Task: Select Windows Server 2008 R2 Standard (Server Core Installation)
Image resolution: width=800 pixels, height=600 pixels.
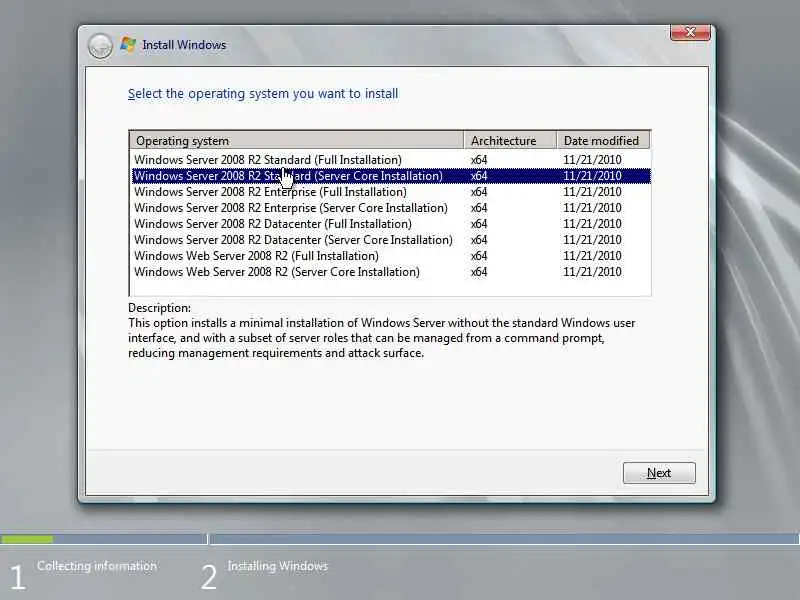Action: tap(391, 176)
